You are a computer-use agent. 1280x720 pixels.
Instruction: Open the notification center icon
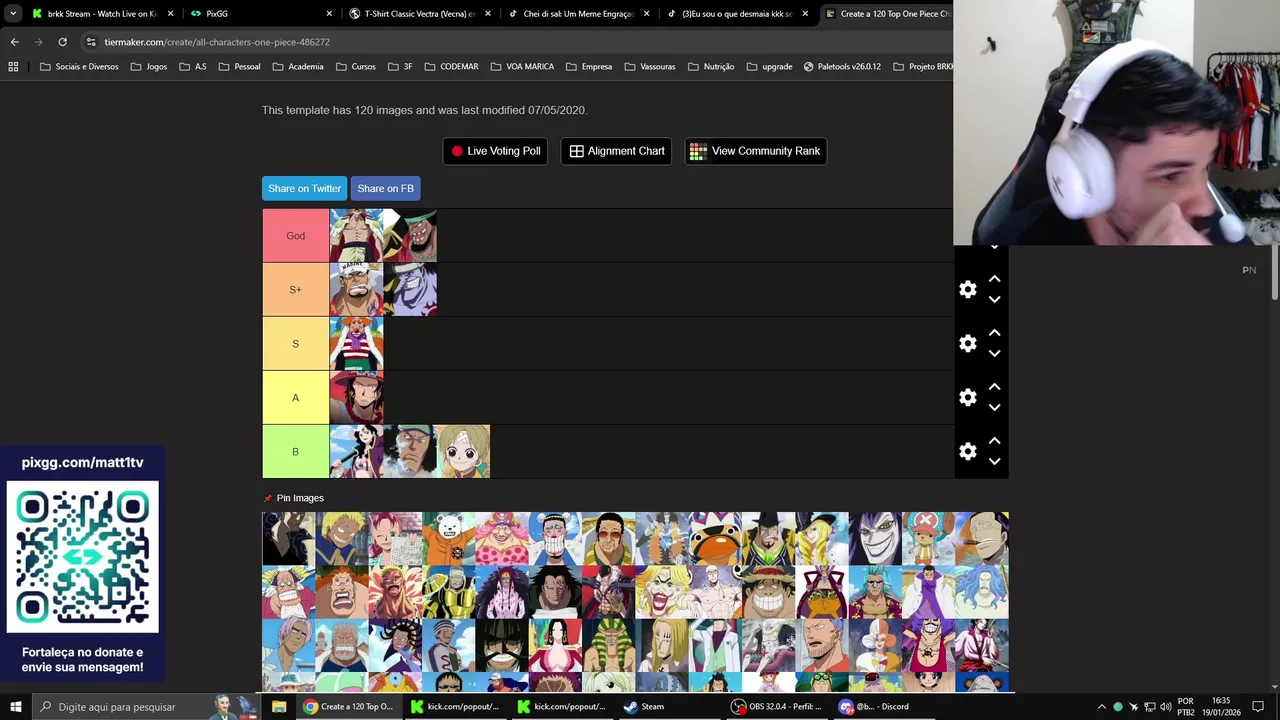point(1258,707)
